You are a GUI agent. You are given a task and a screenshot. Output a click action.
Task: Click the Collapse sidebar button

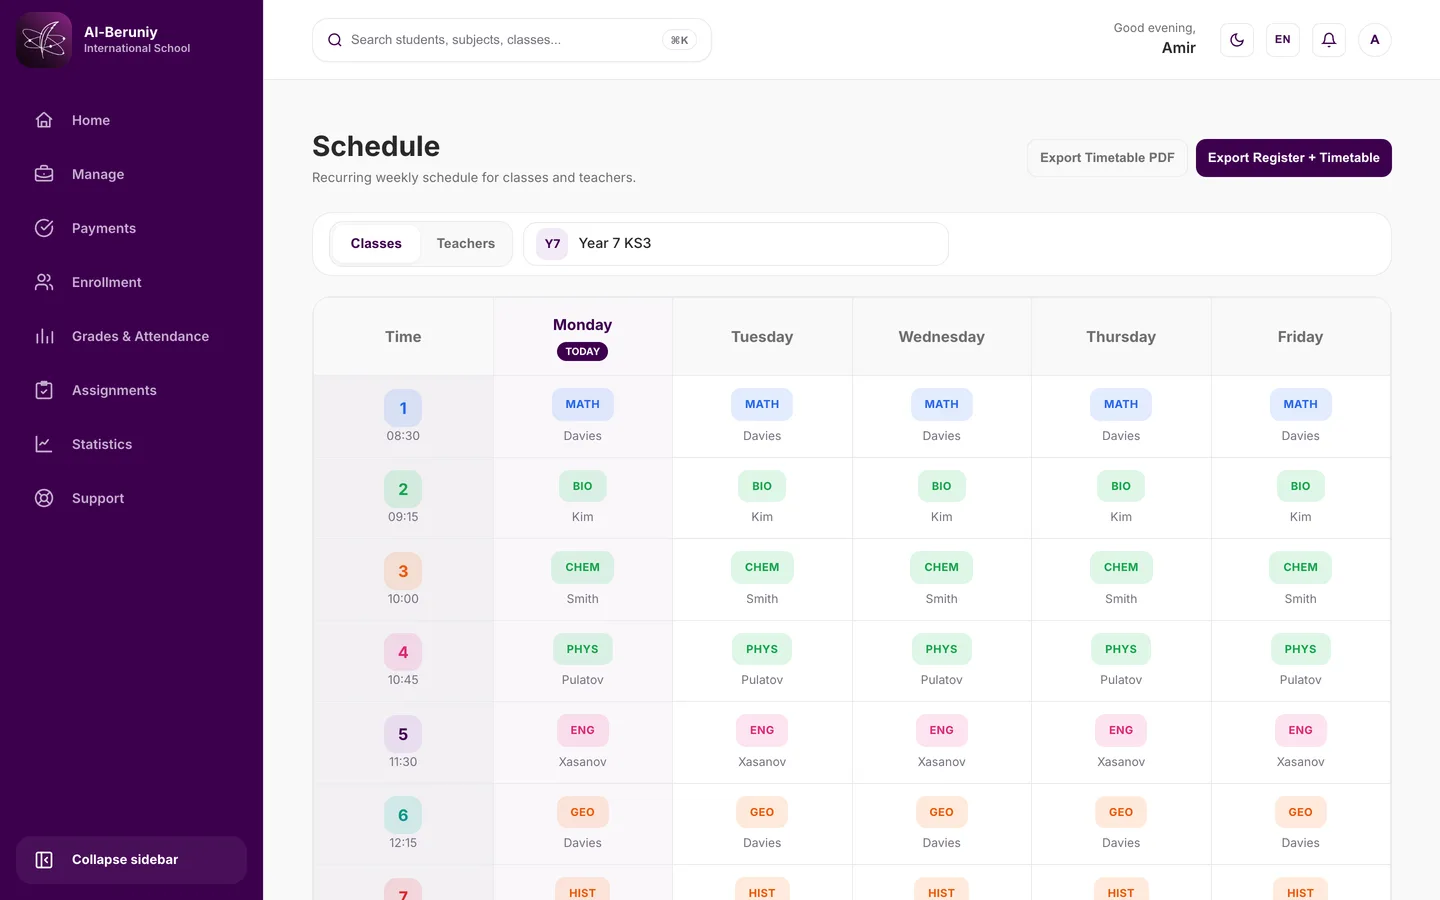click(x=131, y=860)
